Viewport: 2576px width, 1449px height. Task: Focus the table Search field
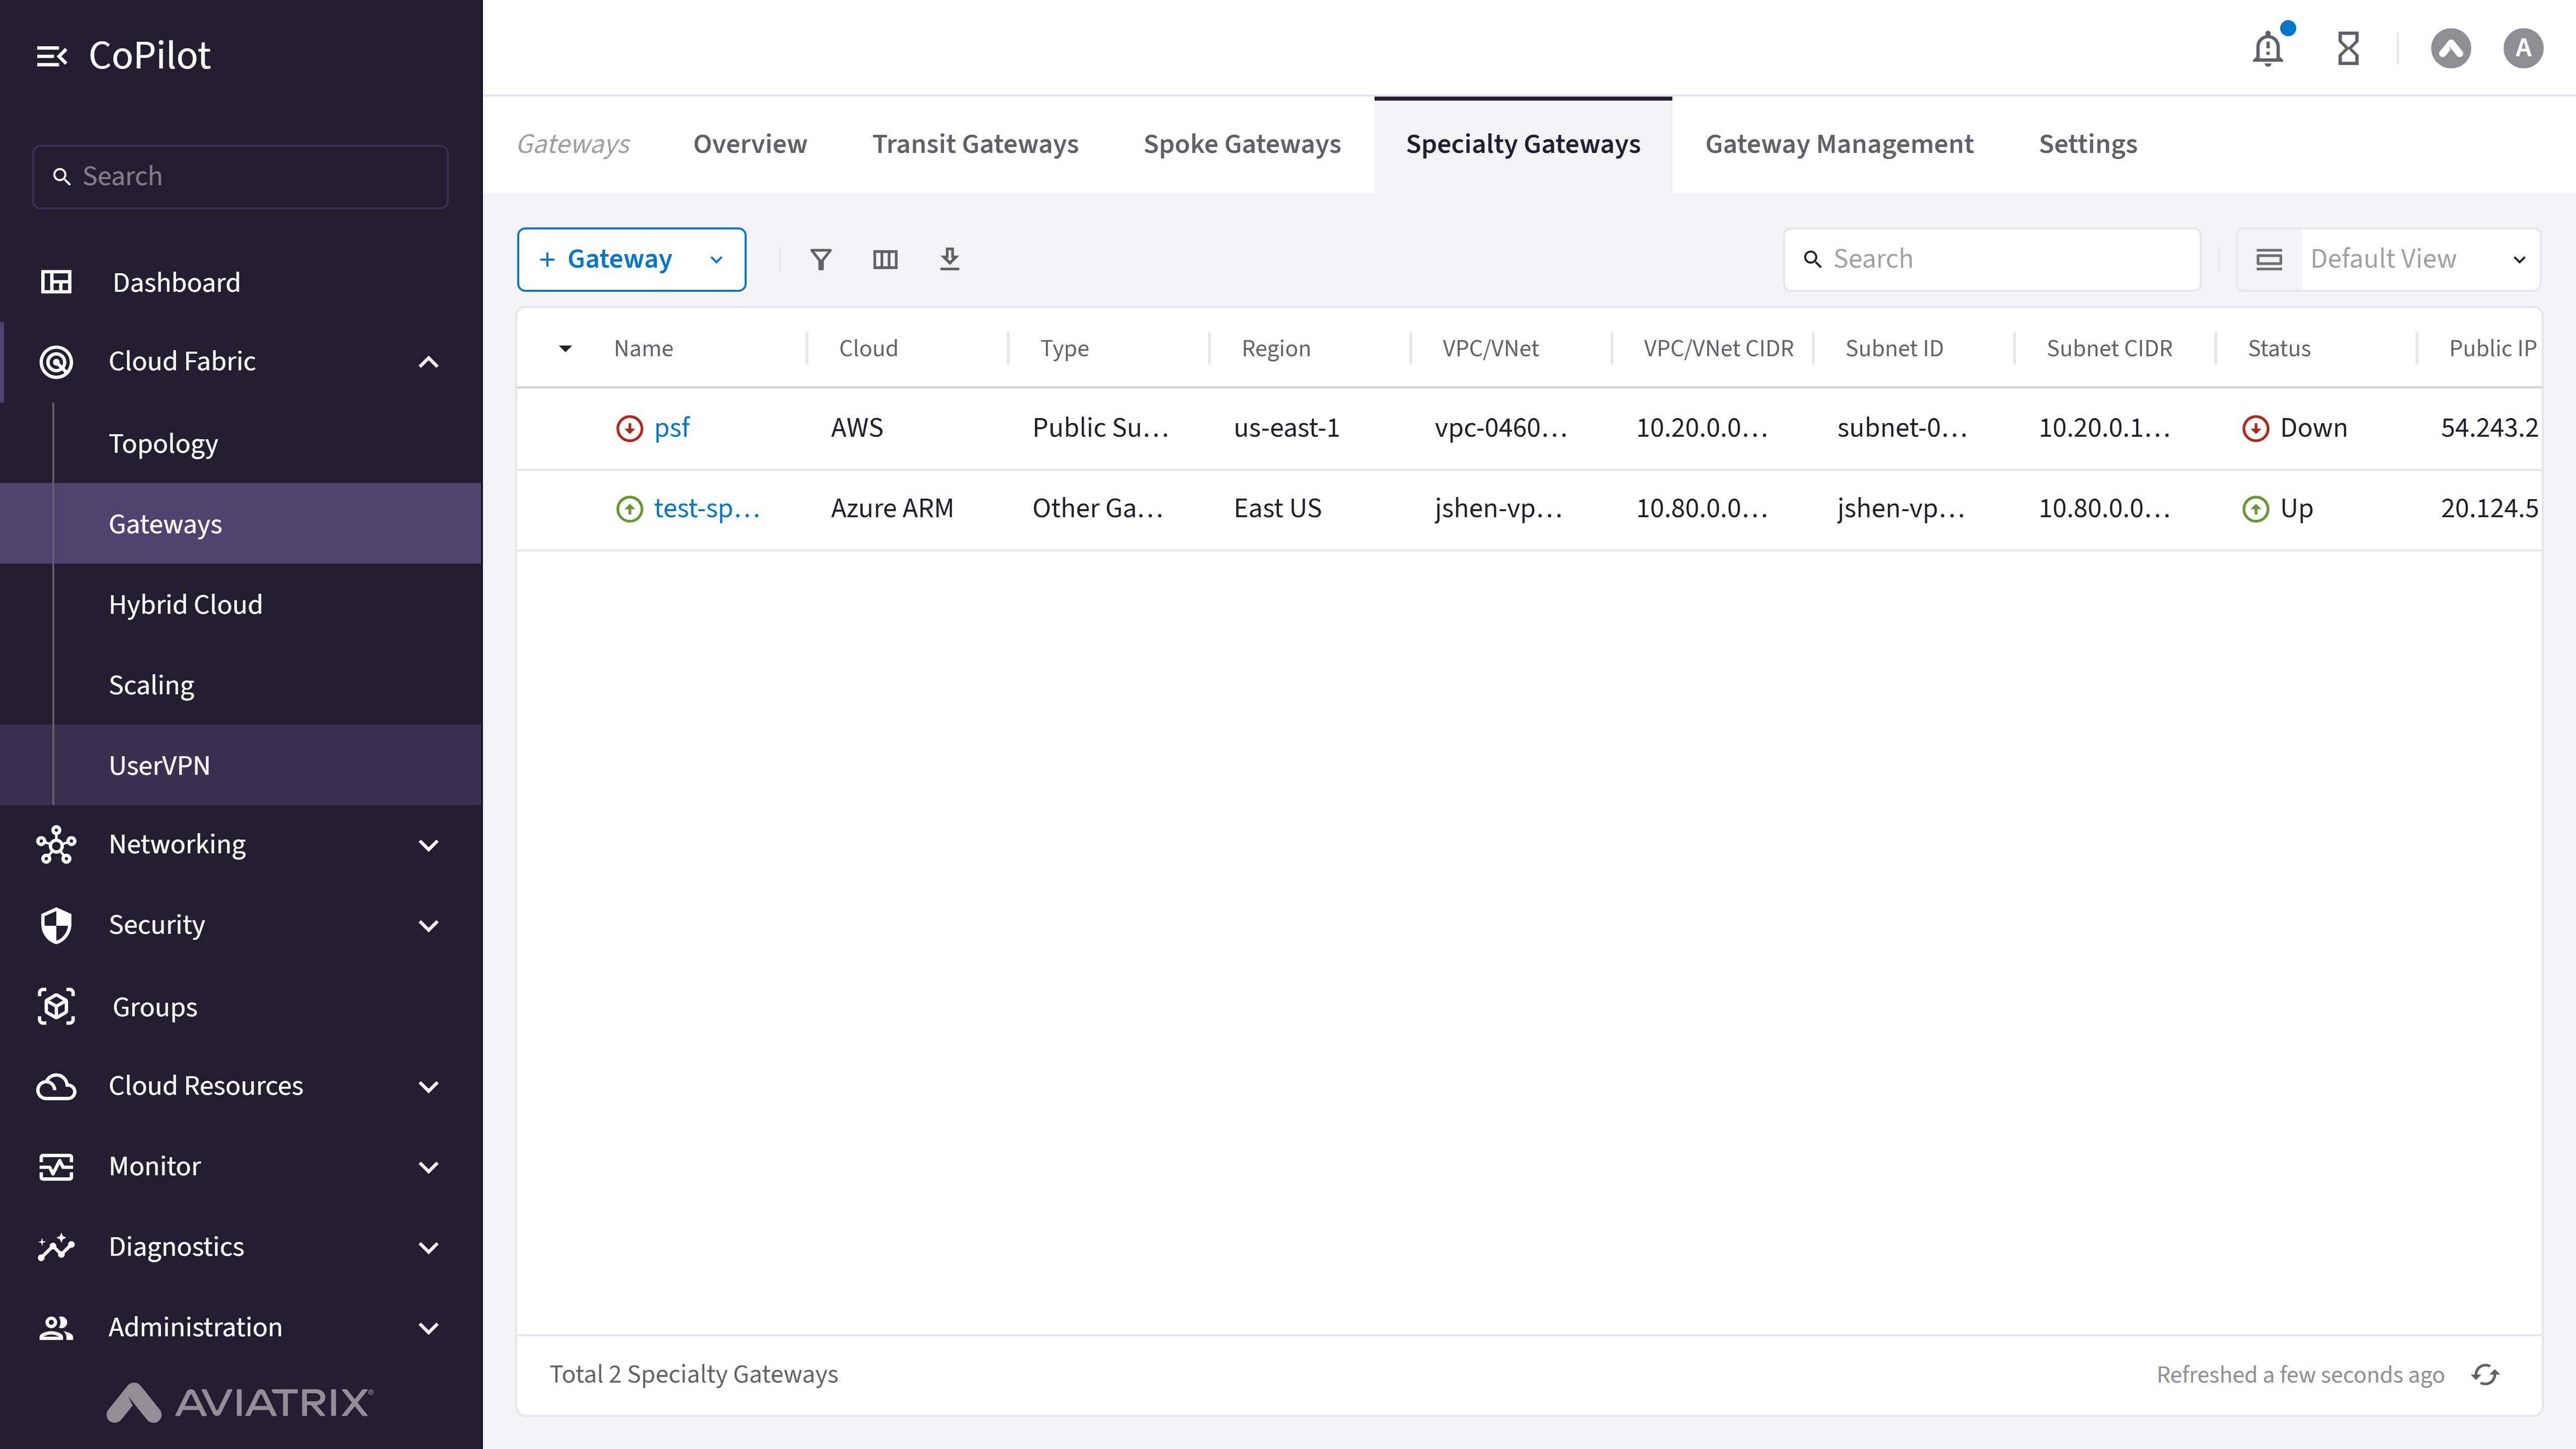1992,260
